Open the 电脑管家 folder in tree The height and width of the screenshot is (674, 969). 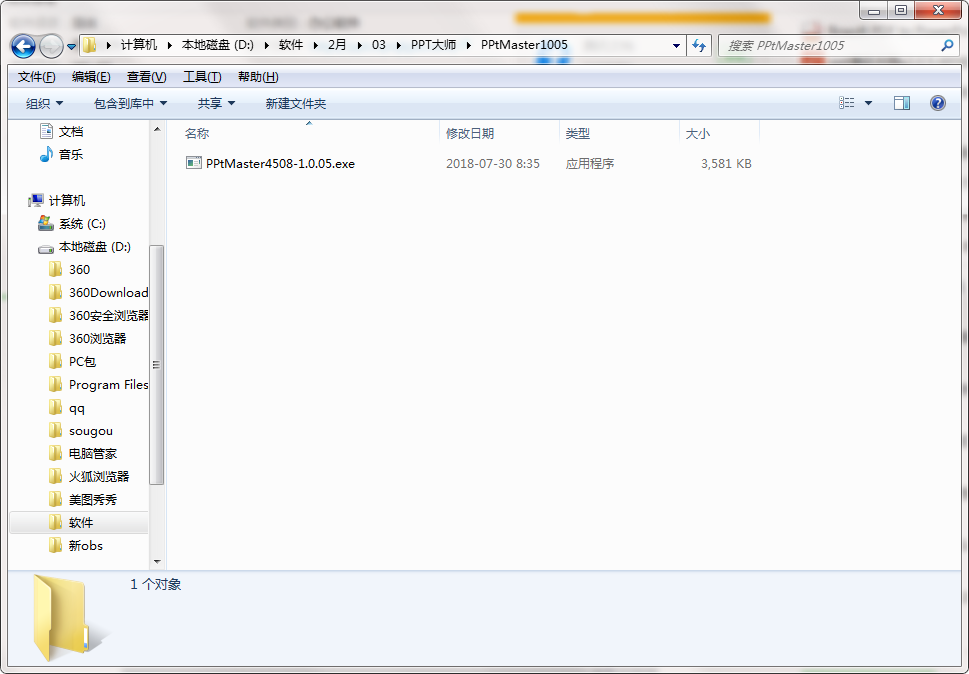(93, 453)
